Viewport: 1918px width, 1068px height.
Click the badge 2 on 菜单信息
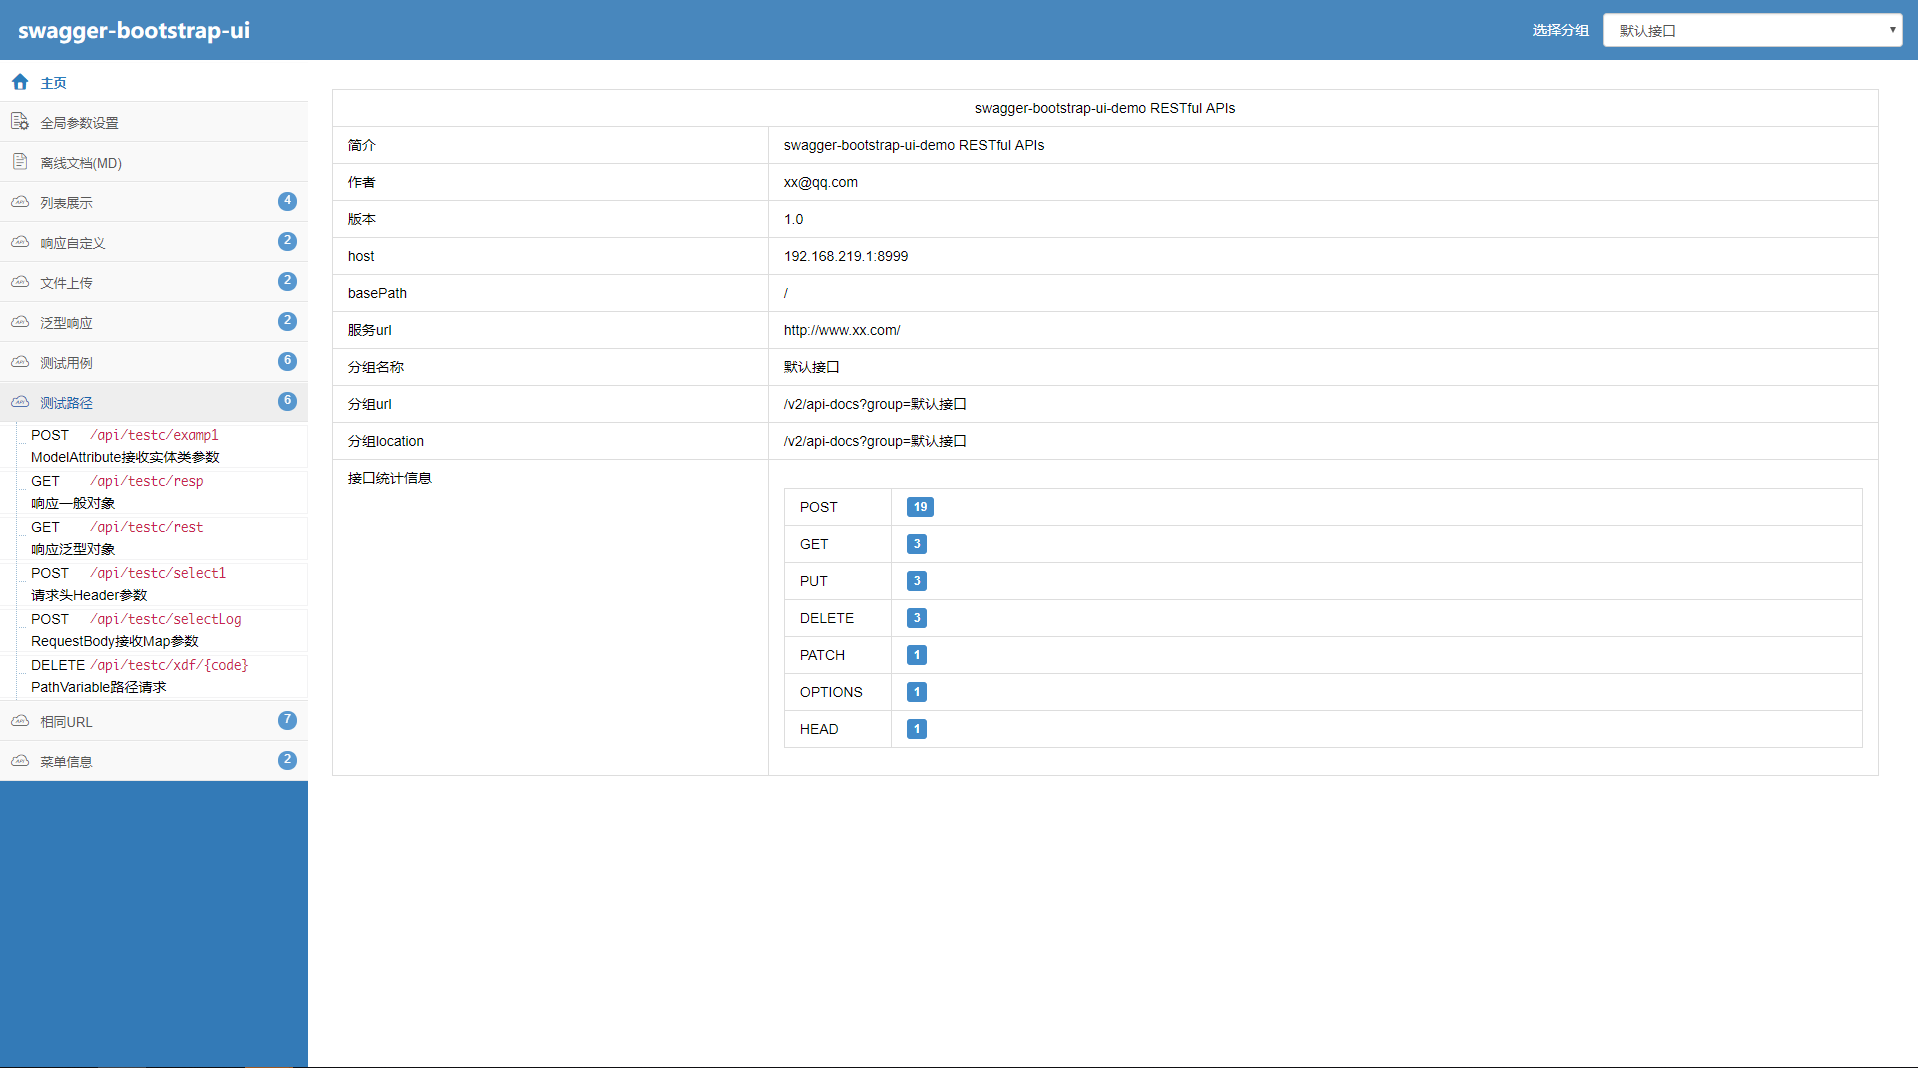click(x=287, y=760)
